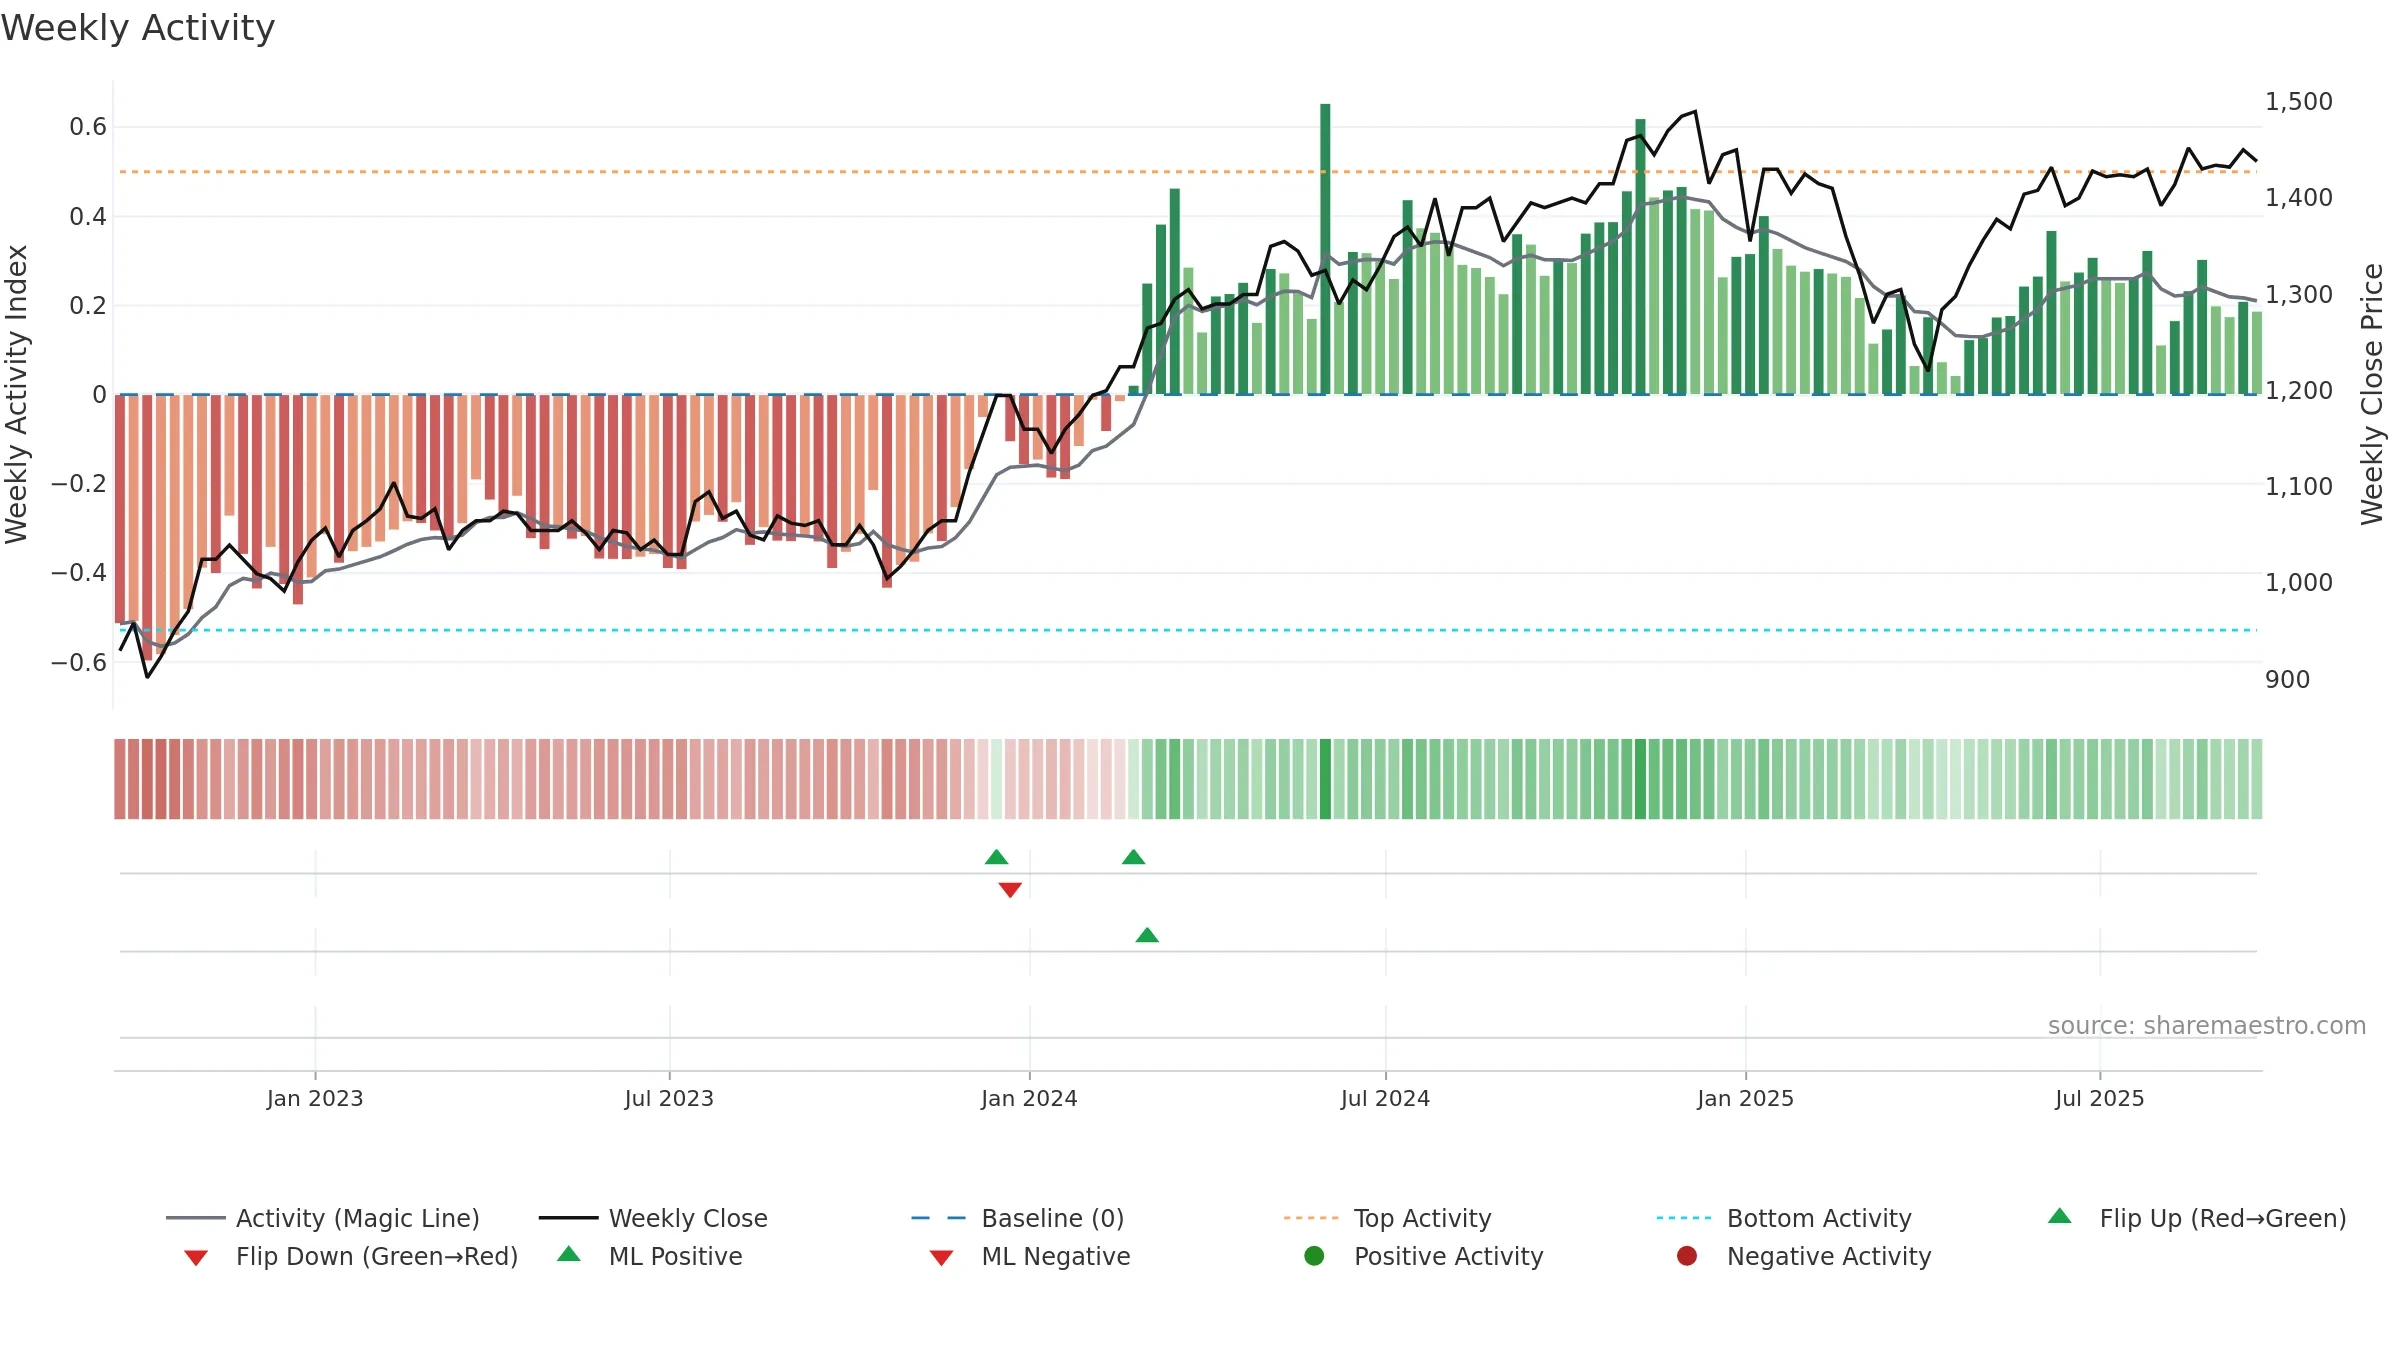Image resolution: width=2400 pixels, height=1350 pixels.
Task: Click the 0.6 activity axis tick label
Action: [88, 127]
